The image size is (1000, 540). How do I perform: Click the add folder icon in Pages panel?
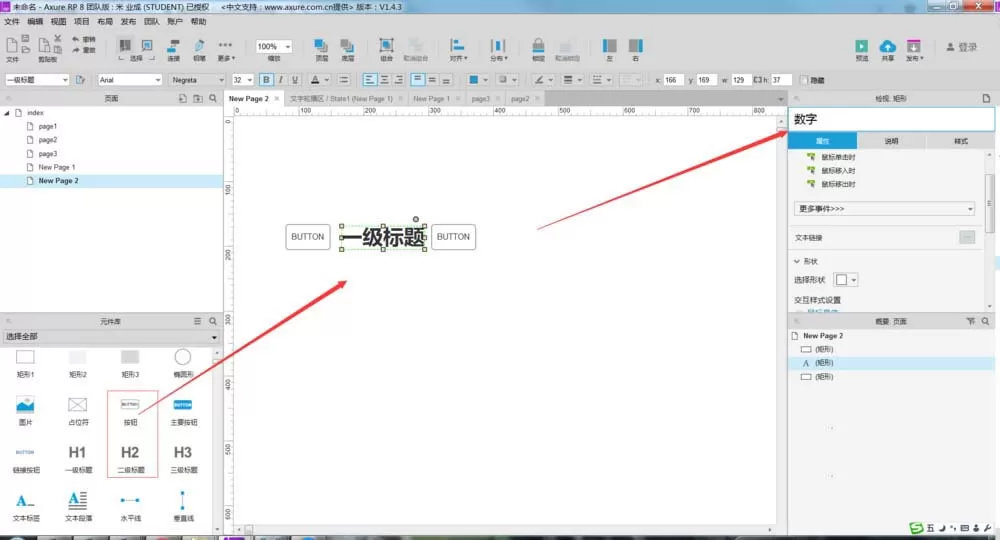[198, 98]
